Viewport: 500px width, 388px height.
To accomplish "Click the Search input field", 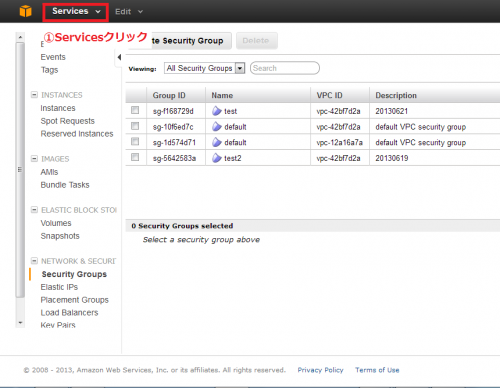I will [x=285, y=68].
